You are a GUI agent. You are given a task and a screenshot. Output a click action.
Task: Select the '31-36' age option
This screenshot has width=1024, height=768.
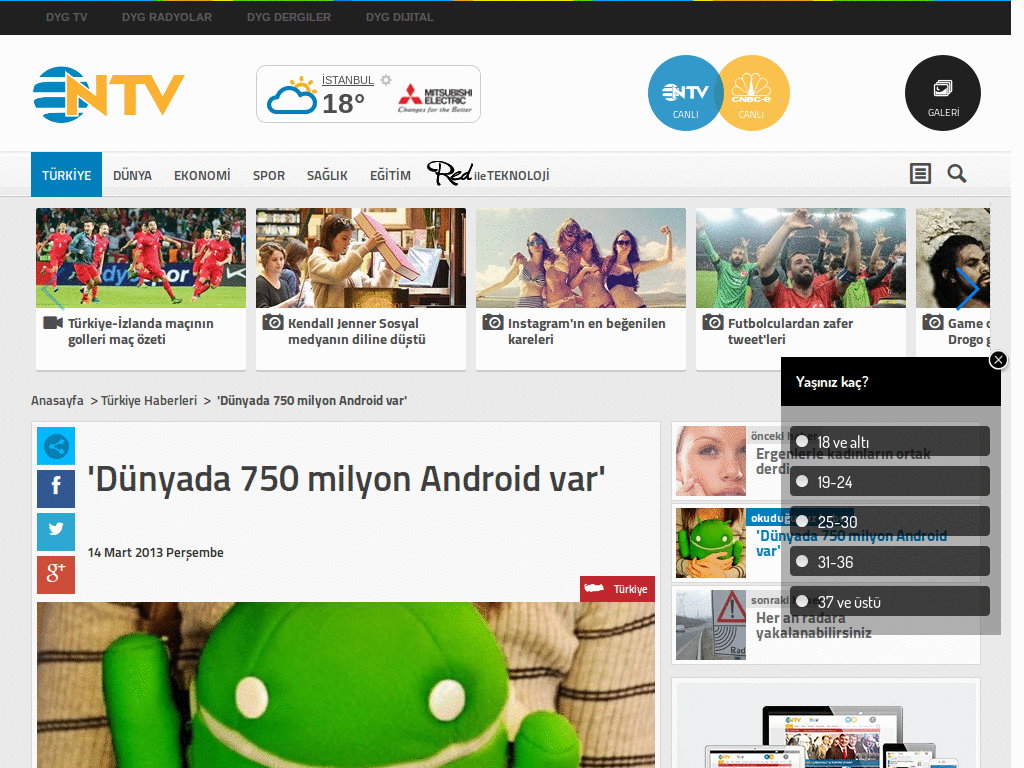coord(889,561)
